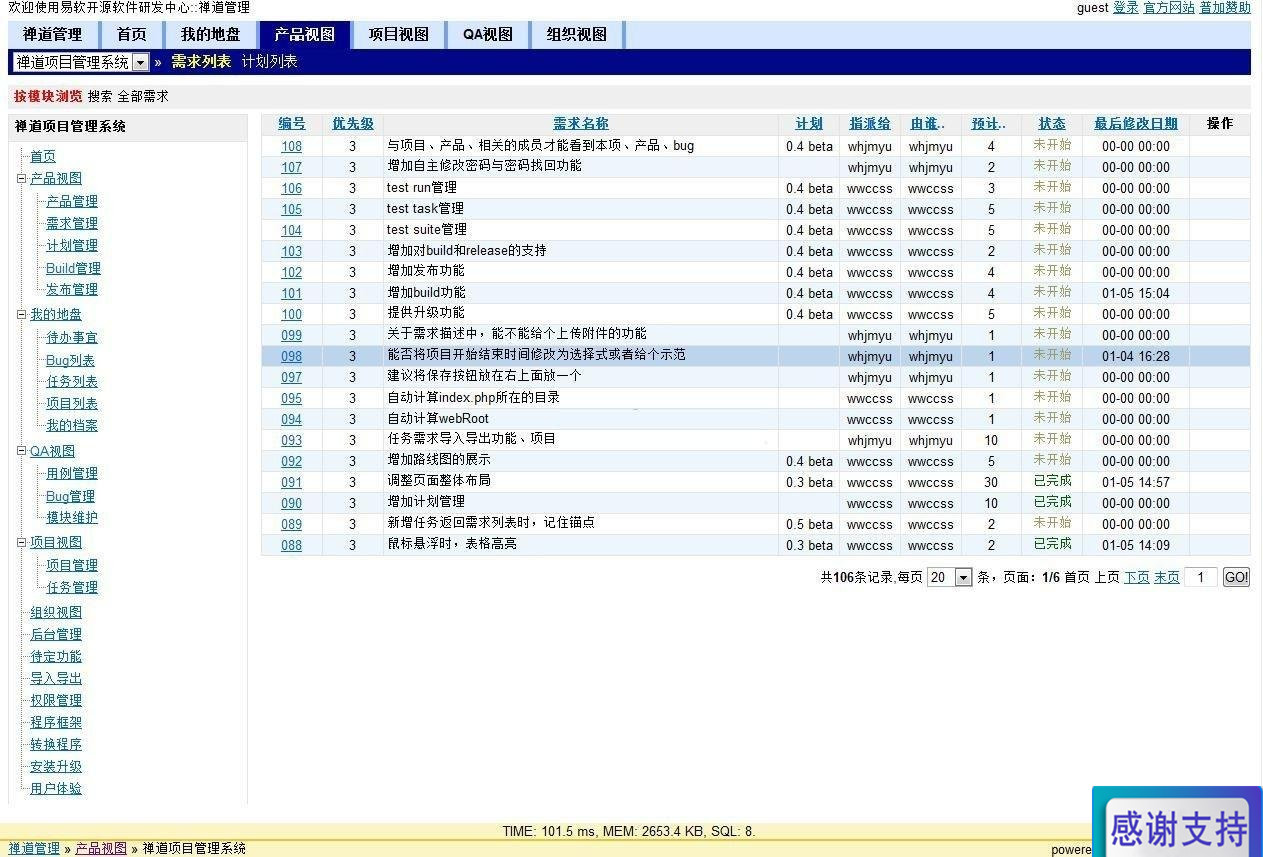1263x857 pixels.
Task: Open the 计划列表 submenu item
Action: (x=270, y=62)
